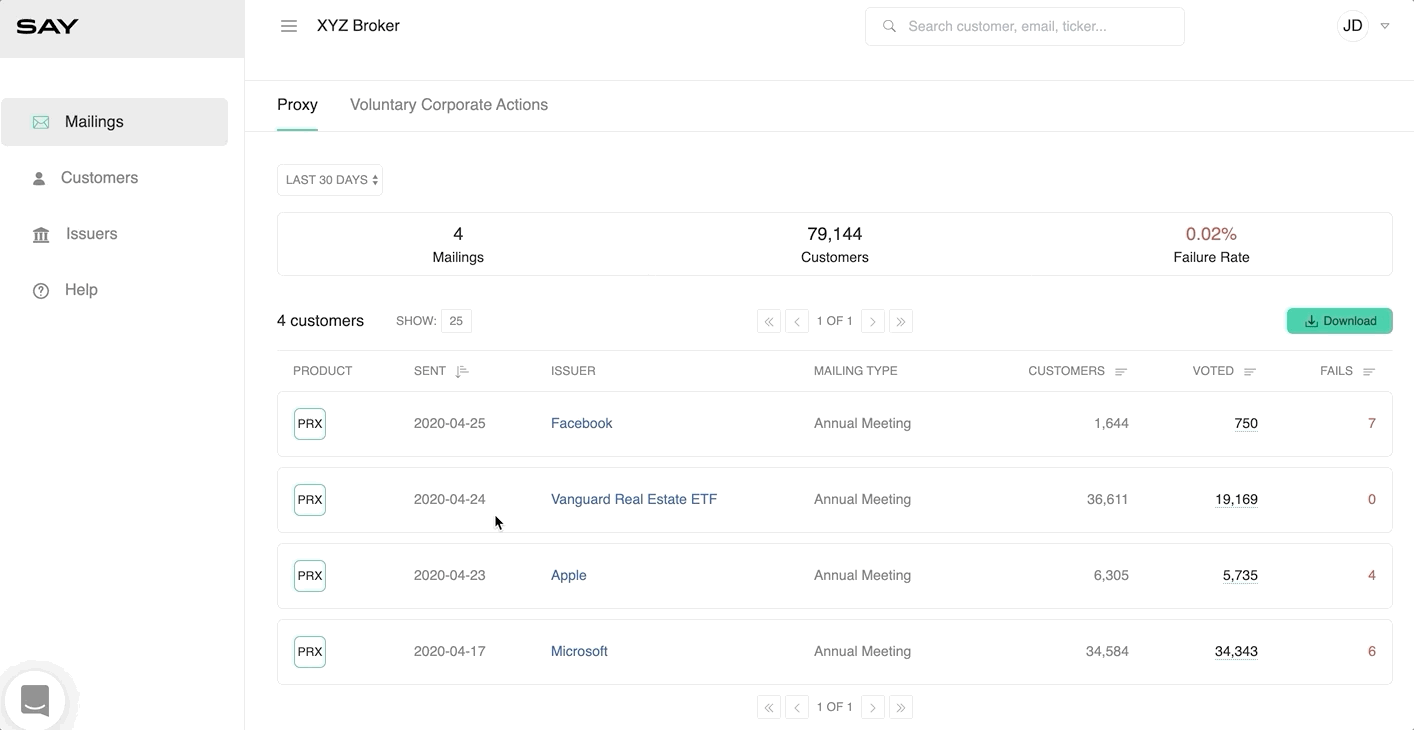Open Vanguard Real Estate ETF link
This screenshot has width=1414, height=730.
tap(634, 500)
